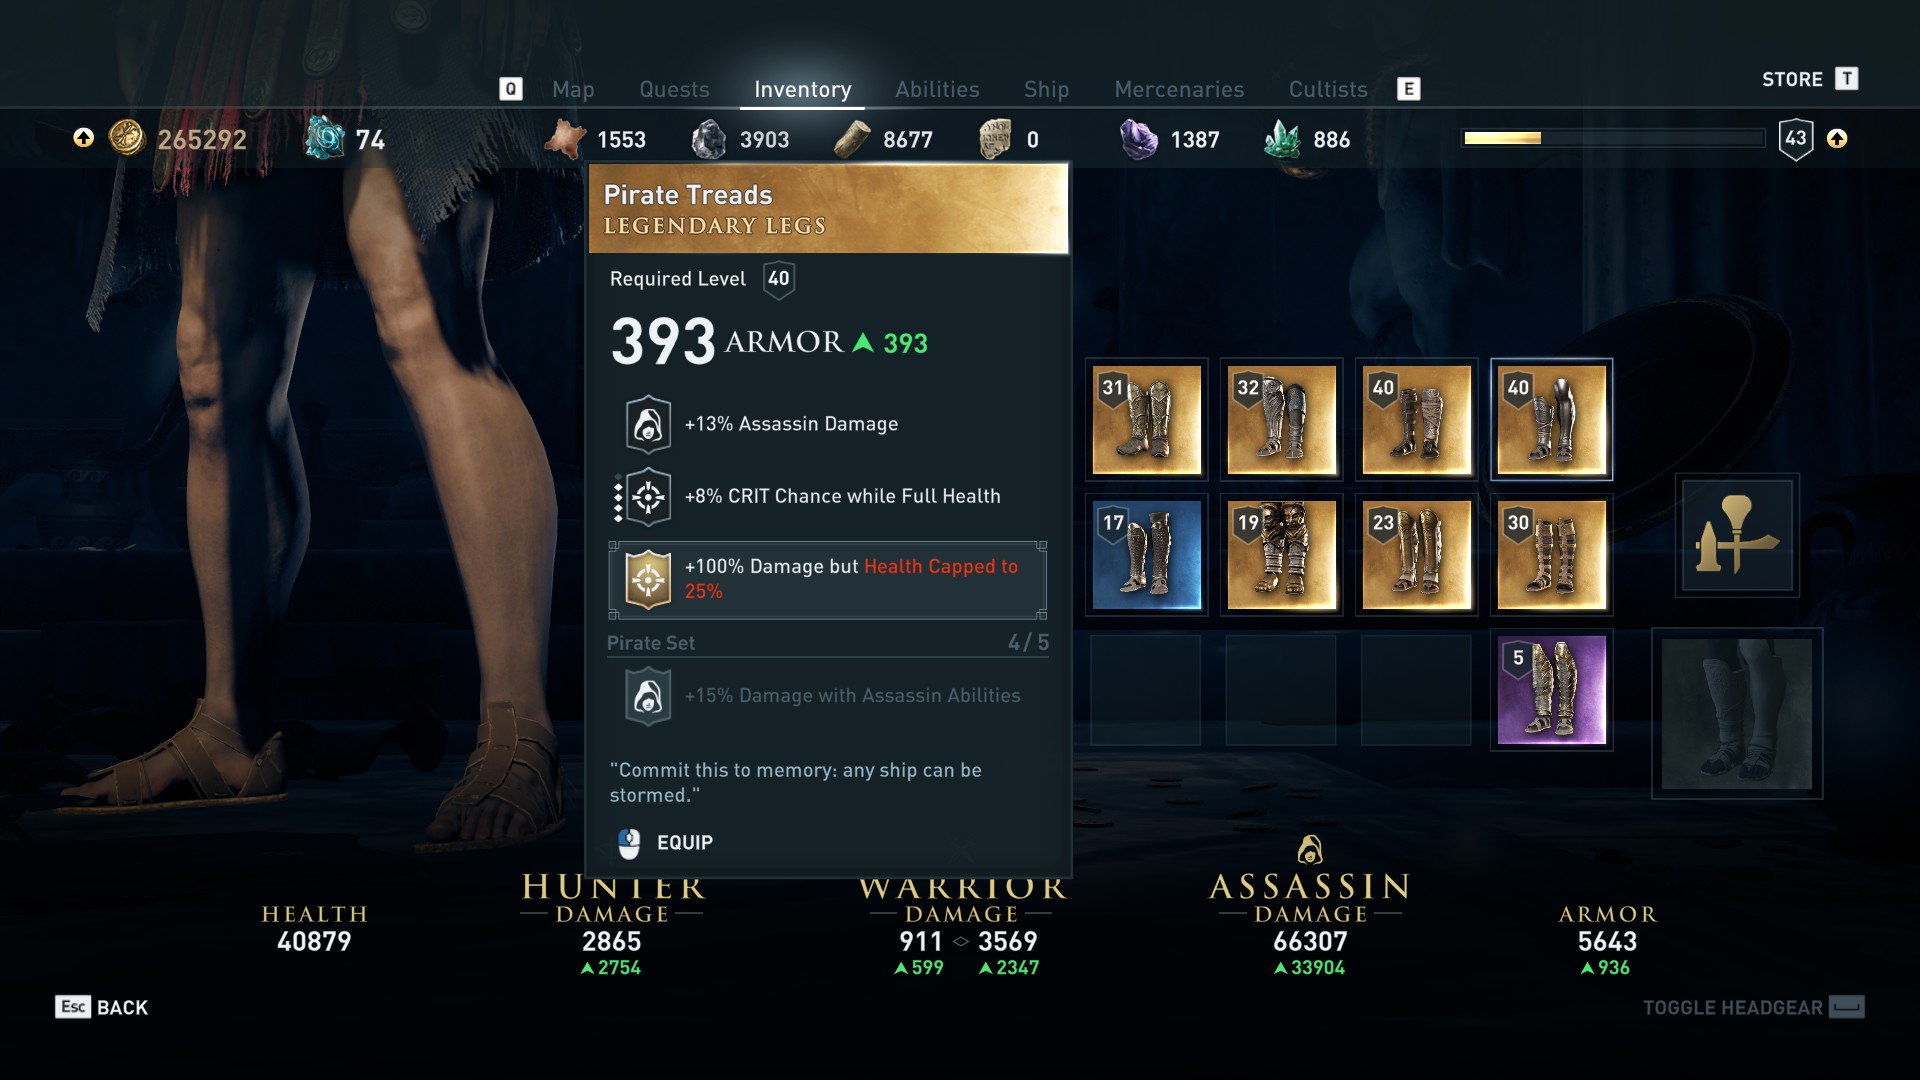This screenshot has width=1920, height=1080.
Task: Switch to the Abilities tab
Action: [937, 89]
